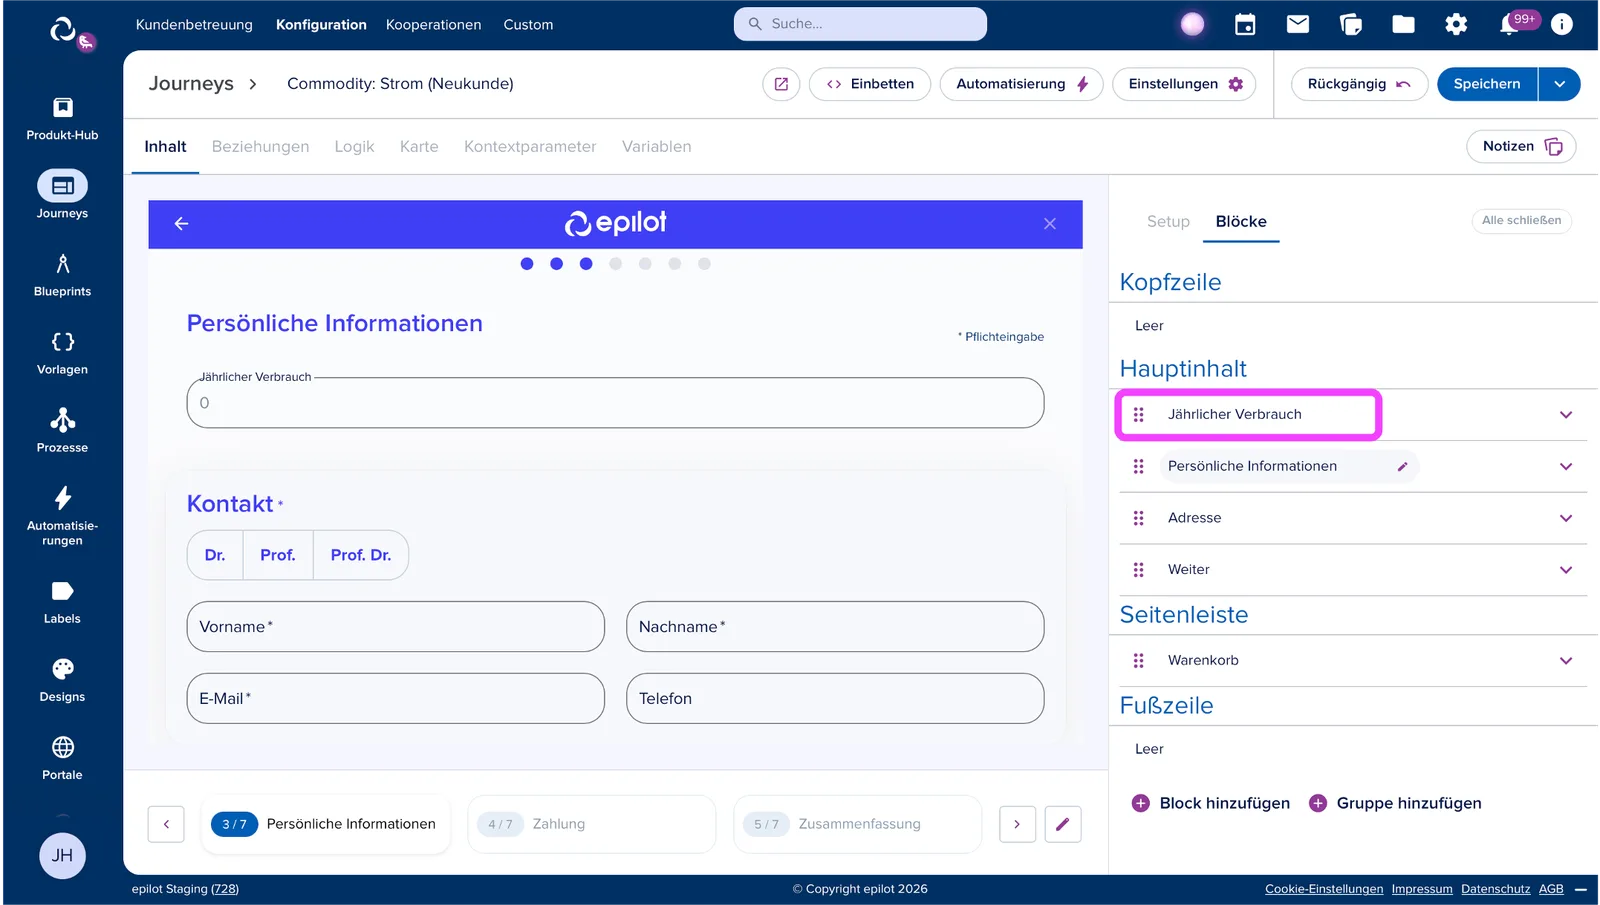This screenshot has width=1600, height=905.
Task: Open the Karte tab
Action: pyautogui.click(x=419, y=147)
